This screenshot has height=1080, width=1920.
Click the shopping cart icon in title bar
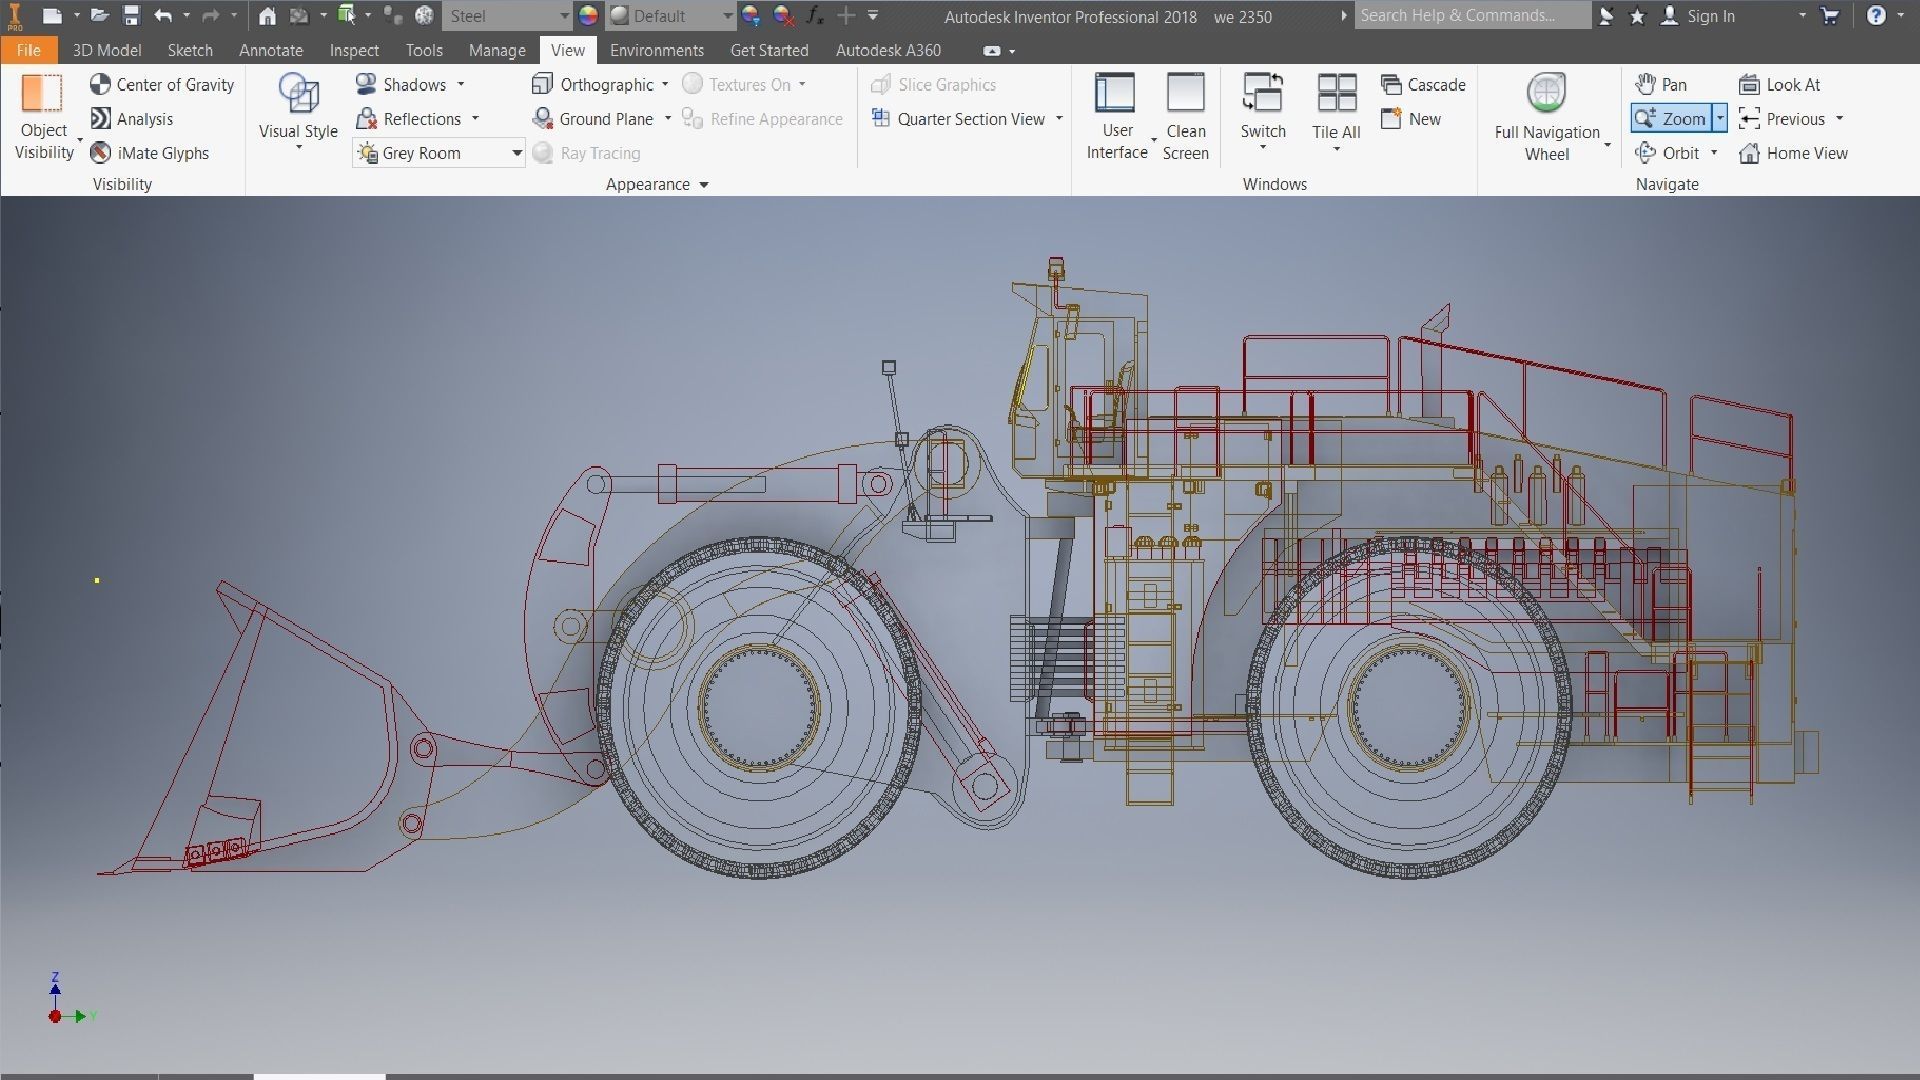click(x=1830, y=16)
